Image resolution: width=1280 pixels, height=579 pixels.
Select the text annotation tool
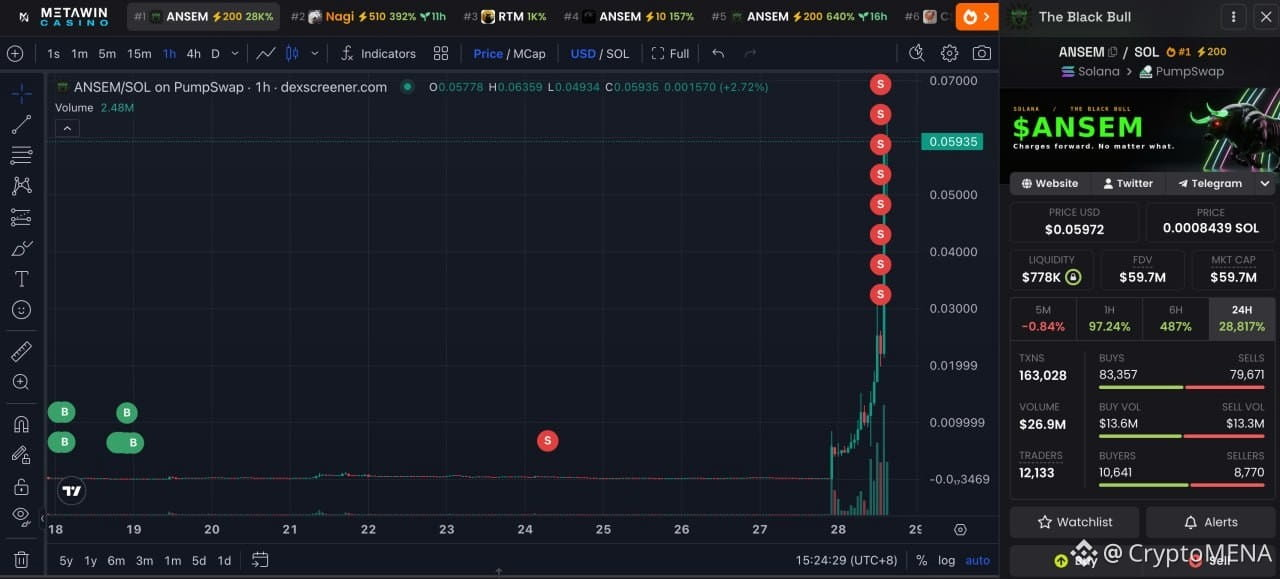click(x=21, y=279)
